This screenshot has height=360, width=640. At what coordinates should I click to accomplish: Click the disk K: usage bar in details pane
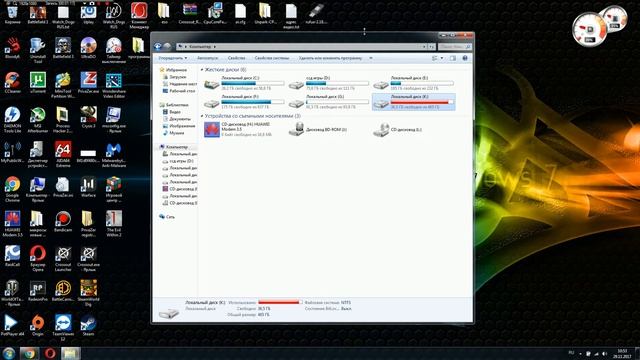tap(280, 302)
